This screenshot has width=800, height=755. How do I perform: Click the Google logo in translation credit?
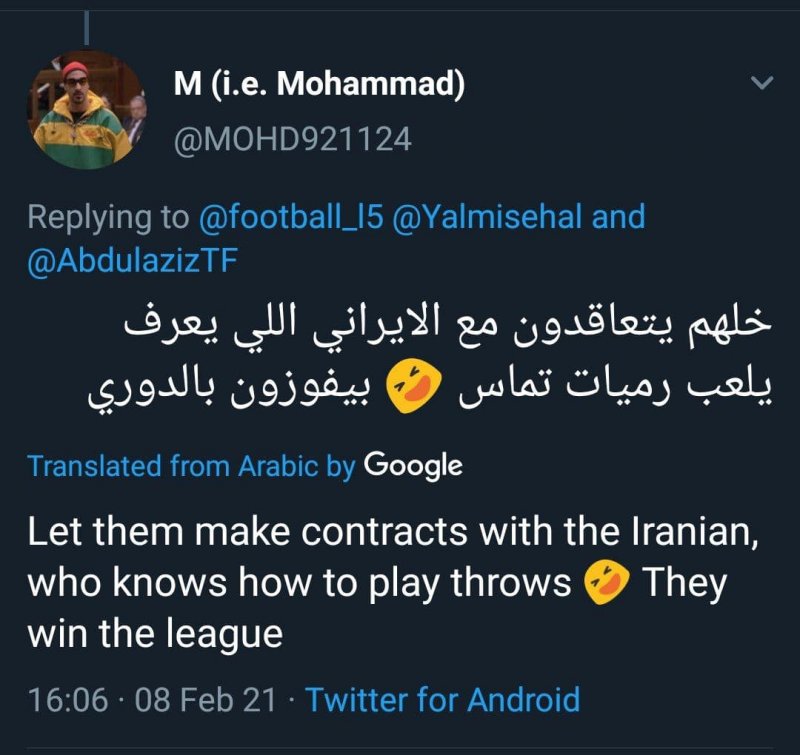[413, 465]
